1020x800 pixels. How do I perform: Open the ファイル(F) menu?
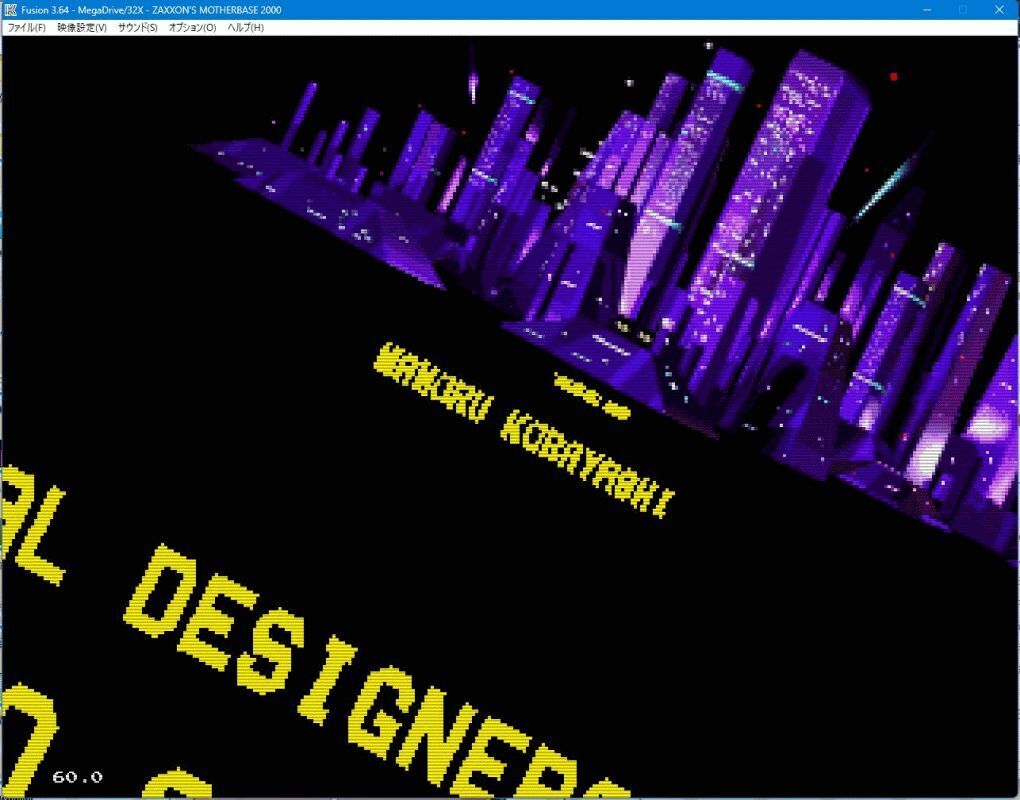26,27
